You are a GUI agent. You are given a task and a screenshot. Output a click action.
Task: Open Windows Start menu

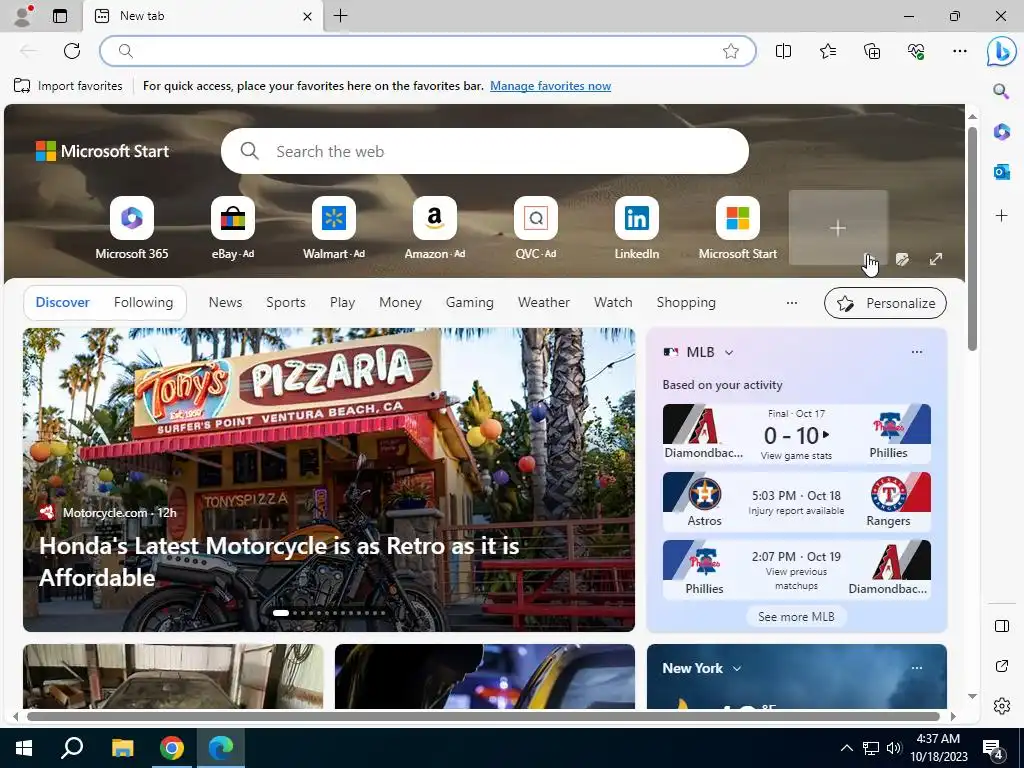pos(24,748)
